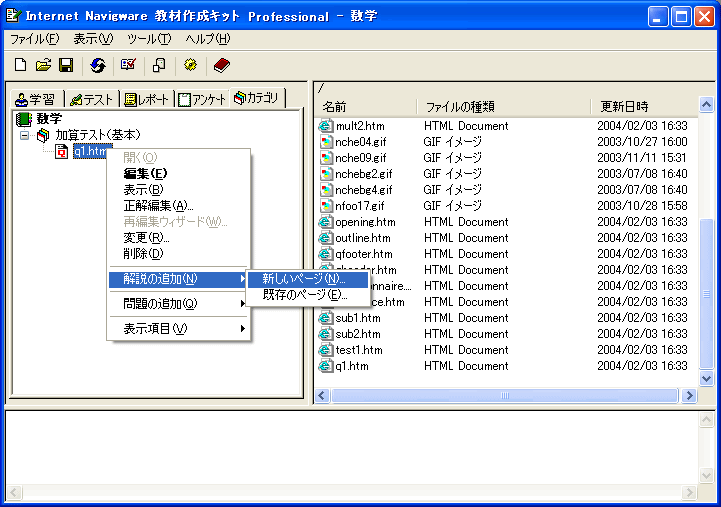Viewport: 721px width, 507px height.
Task: Collapse the 加算テスト(基本) tree node
Action: pos(24,135)
